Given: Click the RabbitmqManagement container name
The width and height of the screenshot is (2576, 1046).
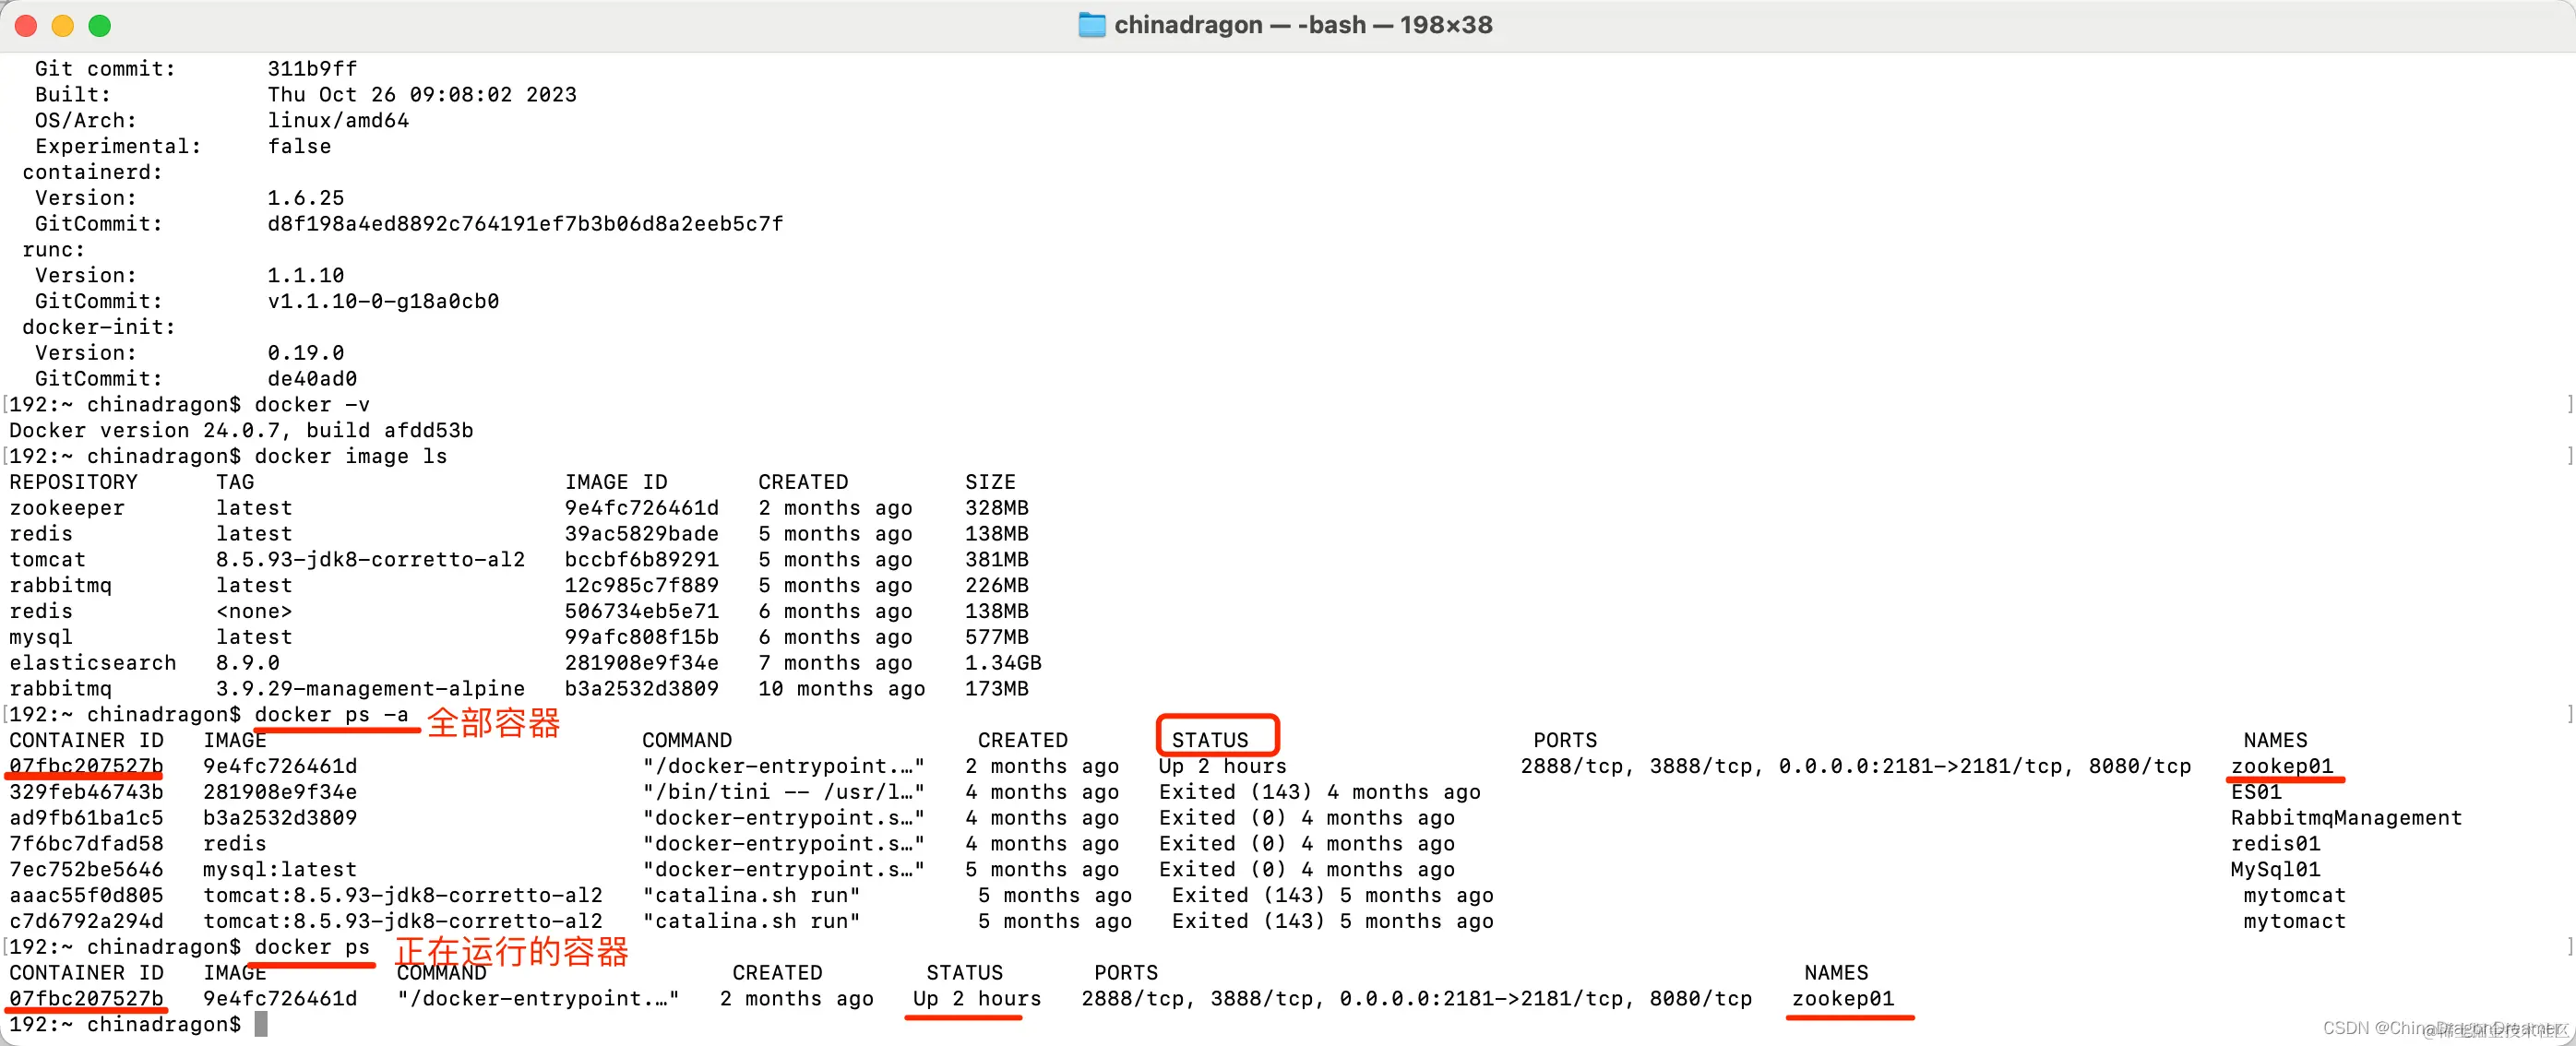Looking at the screenshot, I should click(x=2345, y=818).
